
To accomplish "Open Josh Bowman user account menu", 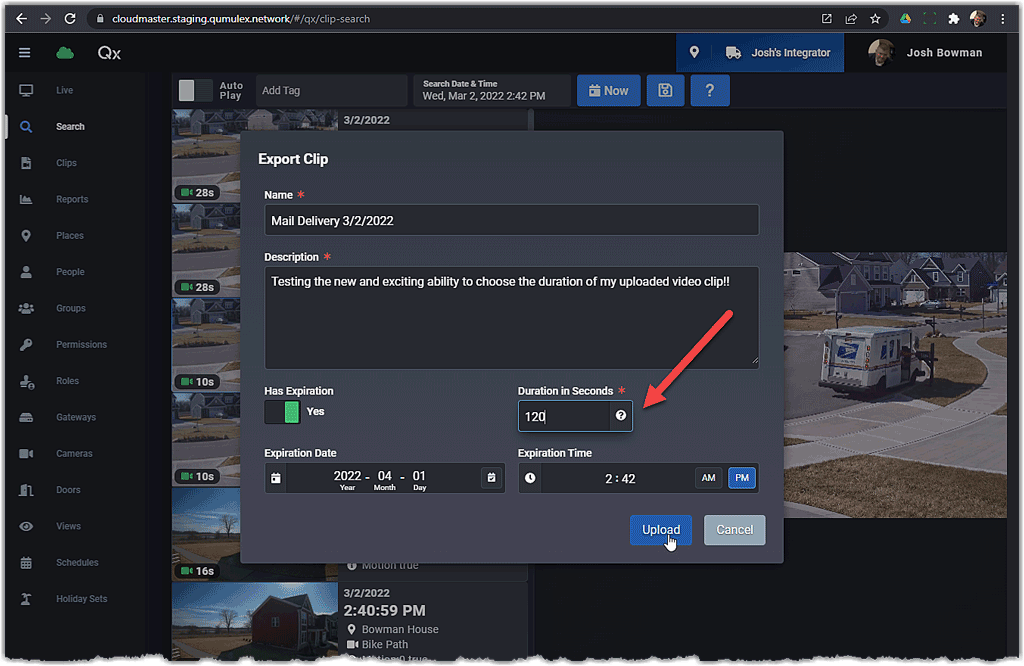I will (x=927, y=53).
